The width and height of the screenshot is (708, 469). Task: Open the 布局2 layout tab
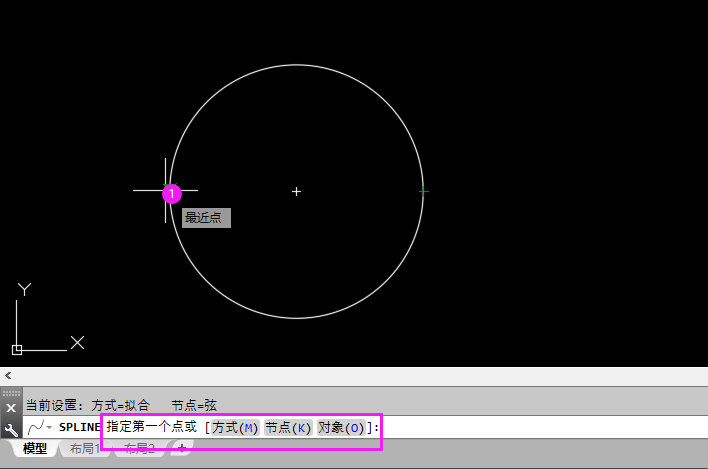click(139, 448)
